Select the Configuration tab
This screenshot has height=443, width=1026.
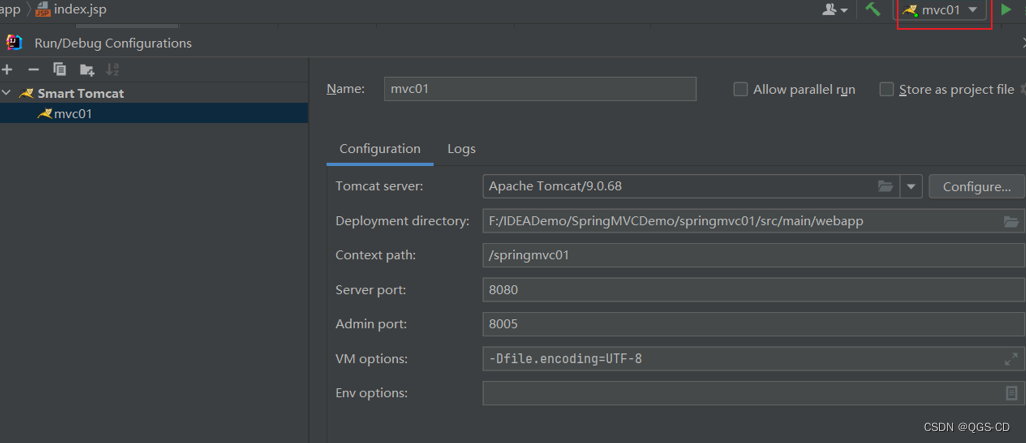tap(379, 149)
